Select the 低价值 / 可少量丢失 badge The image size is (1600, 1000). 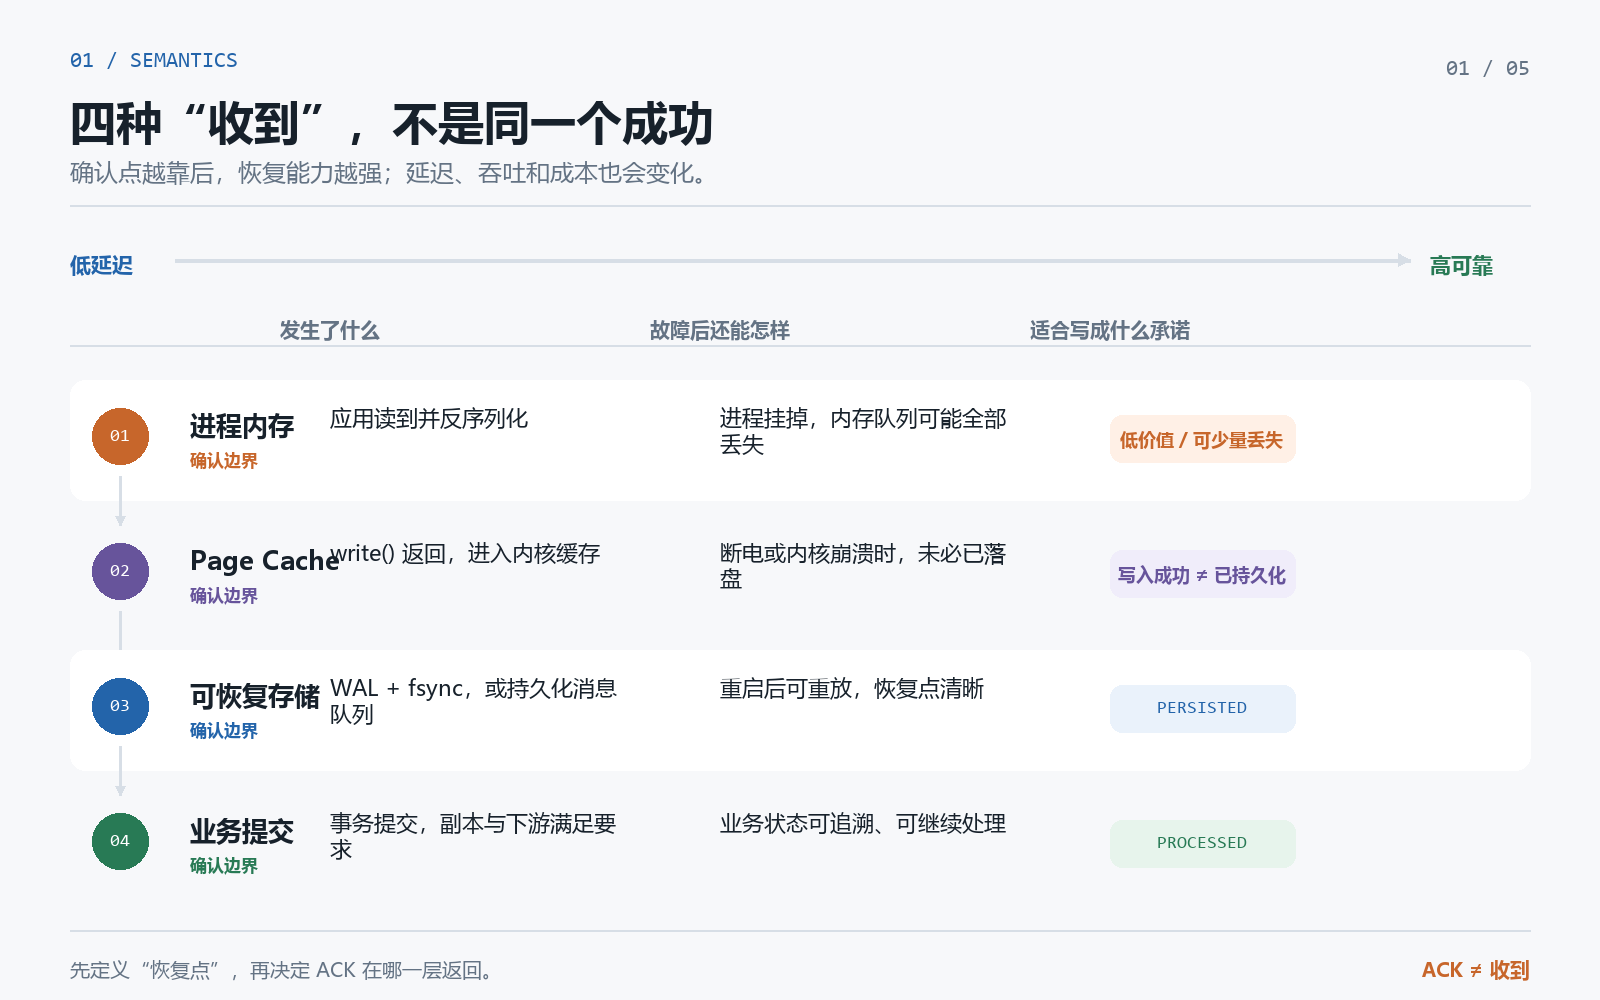[1202, 439]
